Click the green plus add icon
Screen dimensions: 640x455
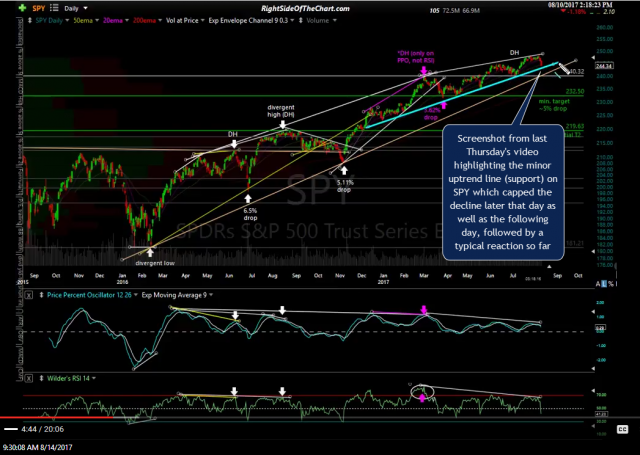point(22,8)
